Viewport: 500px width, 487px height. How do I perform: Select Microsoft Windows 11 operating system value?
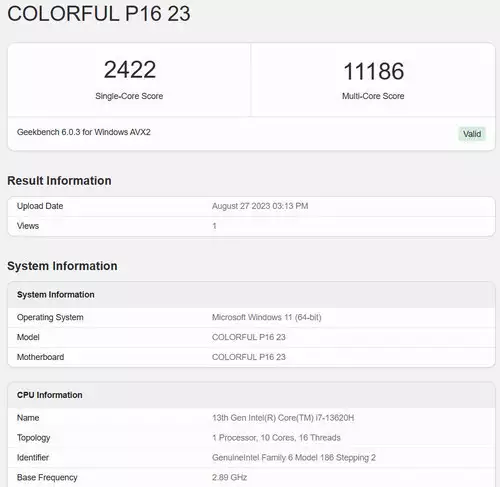[267, 317]
